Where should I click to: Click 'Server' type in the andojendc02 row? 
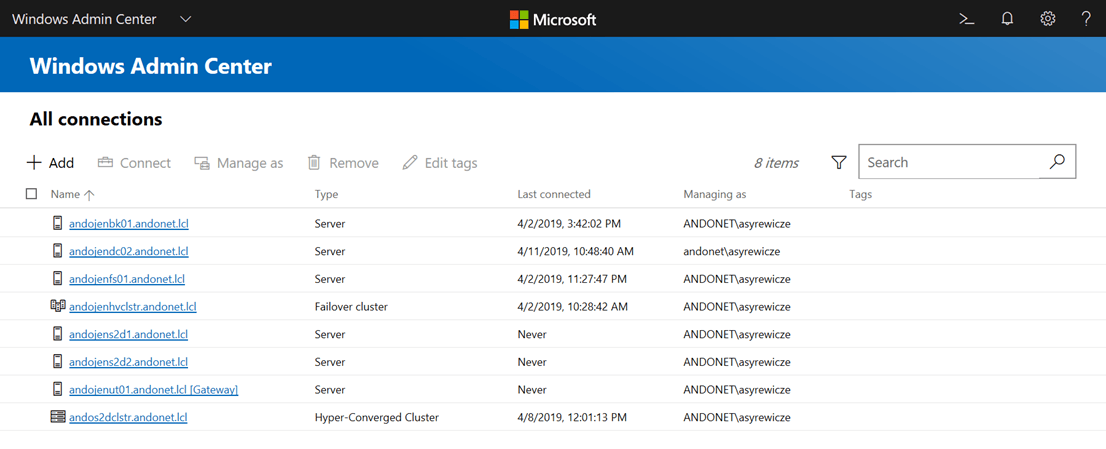click(330, 252)
